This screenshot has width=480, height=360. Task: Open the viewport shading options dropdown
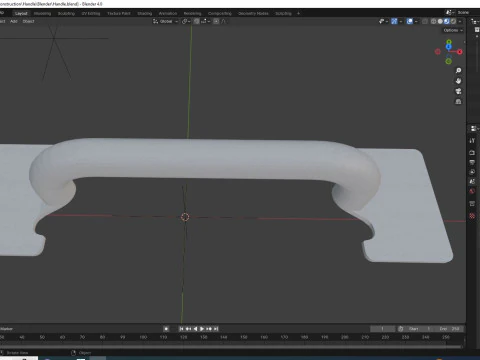click(460, 21)
